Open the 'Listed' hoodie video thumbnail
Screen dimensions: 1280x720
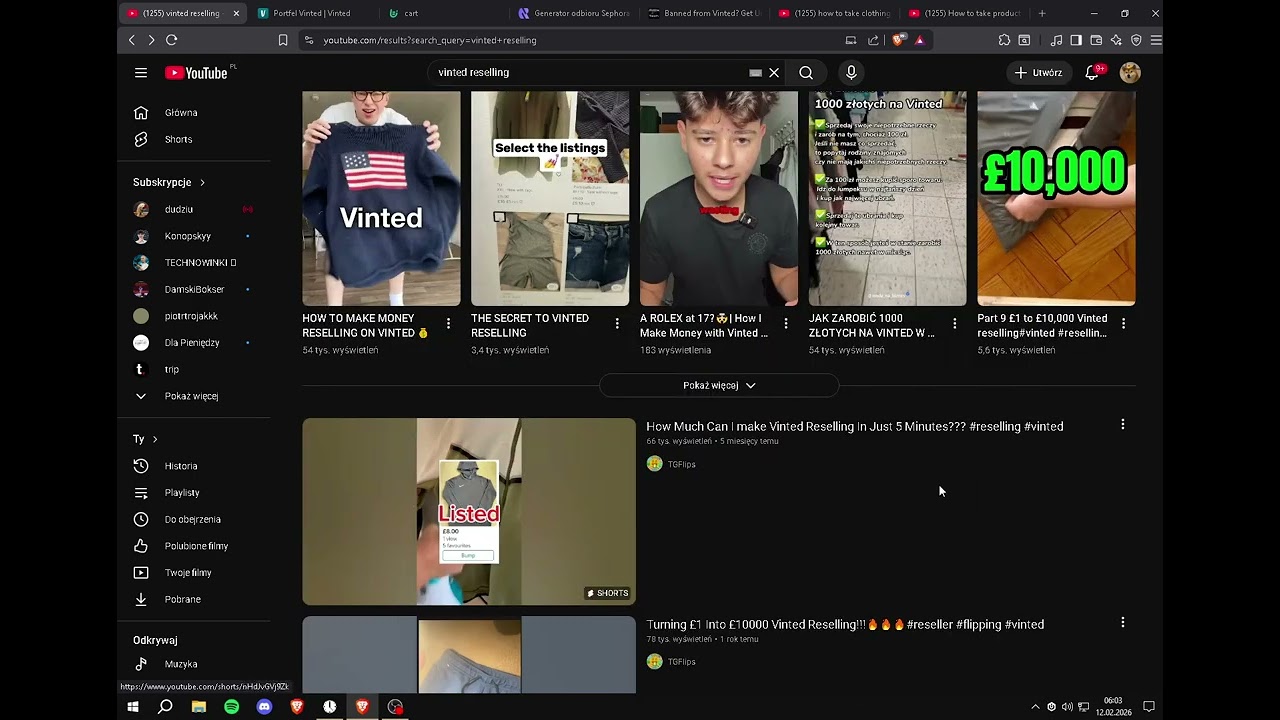(x=469, y=511)
